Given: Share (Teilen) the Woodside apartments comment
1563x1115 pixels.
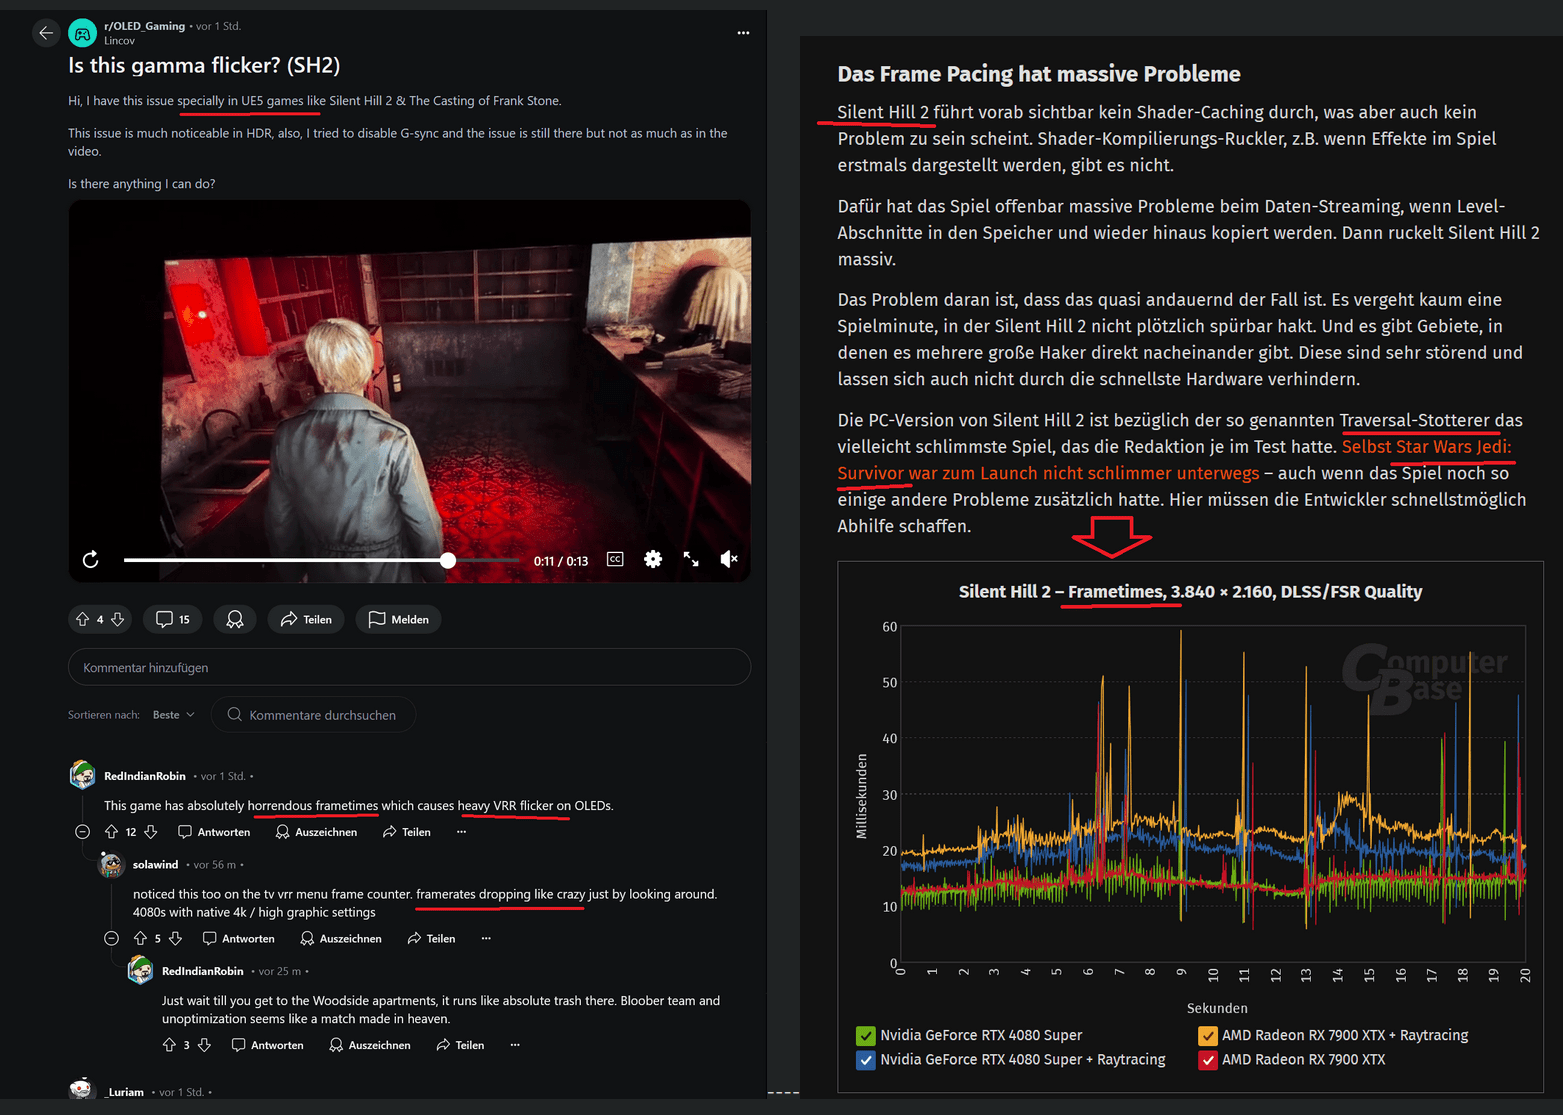Looking at the screenshot, I should (x=460, y=1045).
